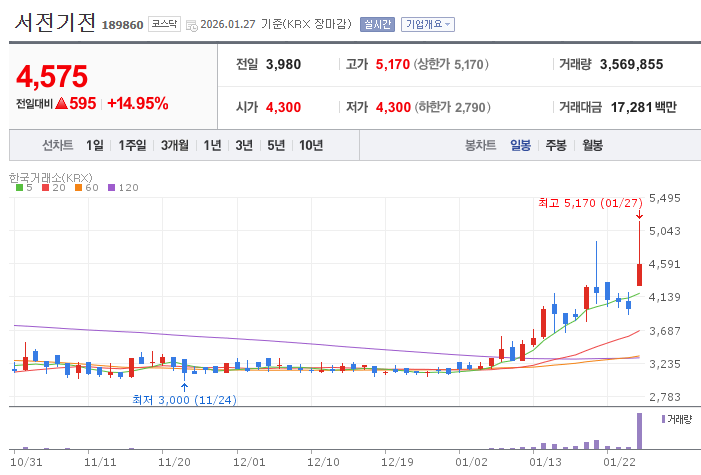Screen dimensions: 701x475
Task: Click the tallest volume bar at chart end
Action: click(x=639, y=431)
